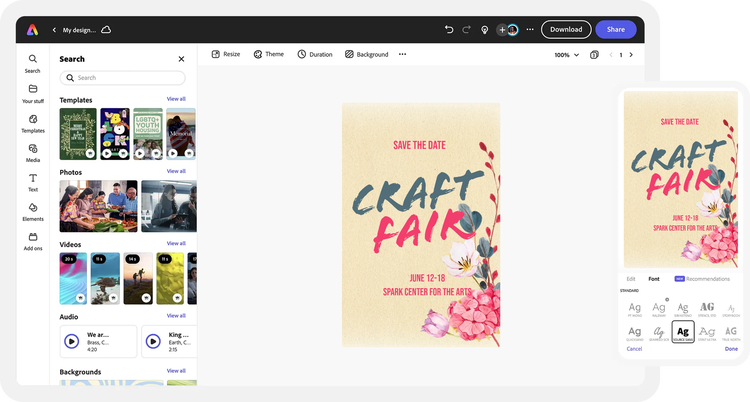Select the SAVE THE DATE text on canvas
This screenshot has height=402, width=750.
[x=419, y=145]
